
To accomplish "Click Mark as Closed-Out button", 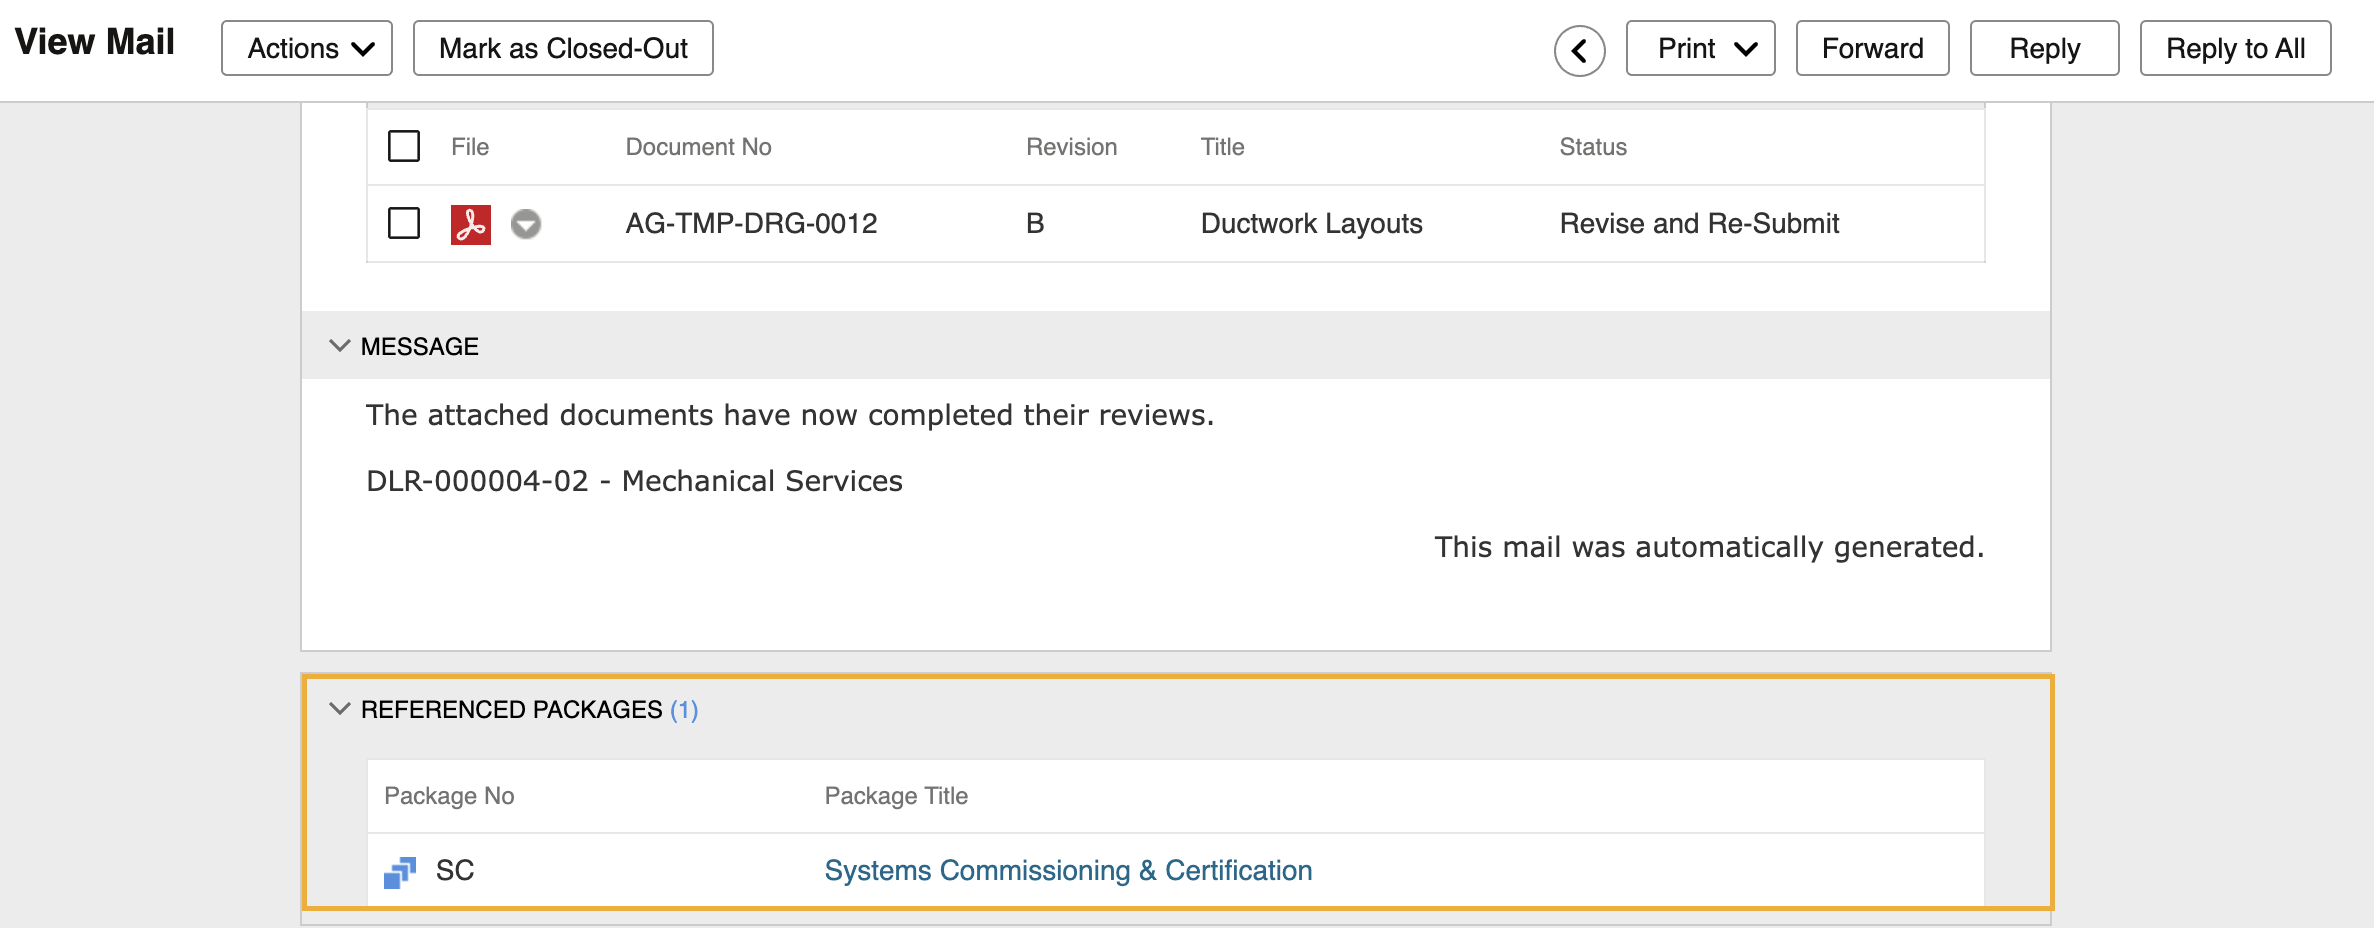I will point(563,48).
